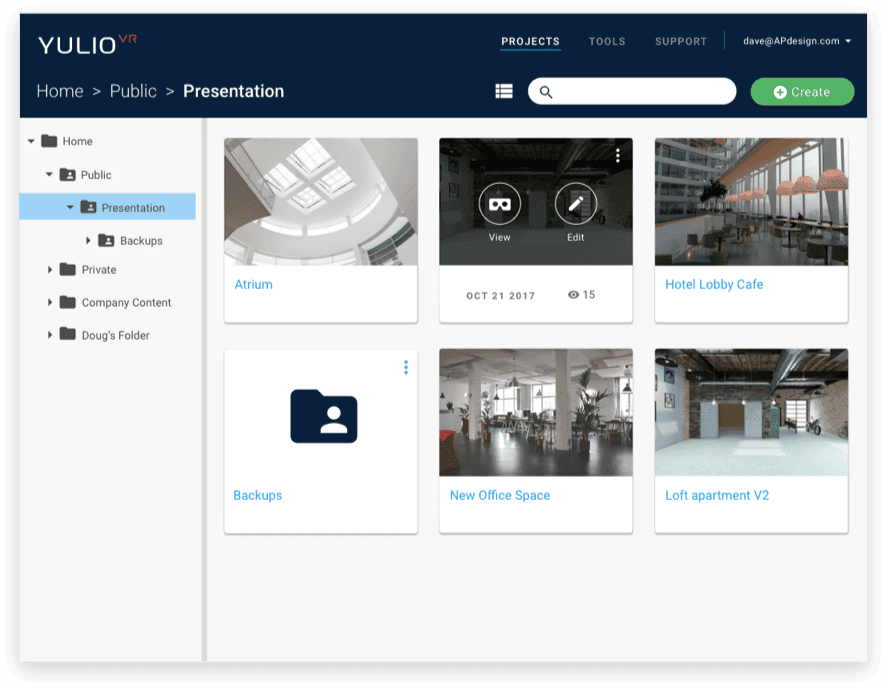
Task: Collapse the Home tree folder
Action: pos(31,141)
